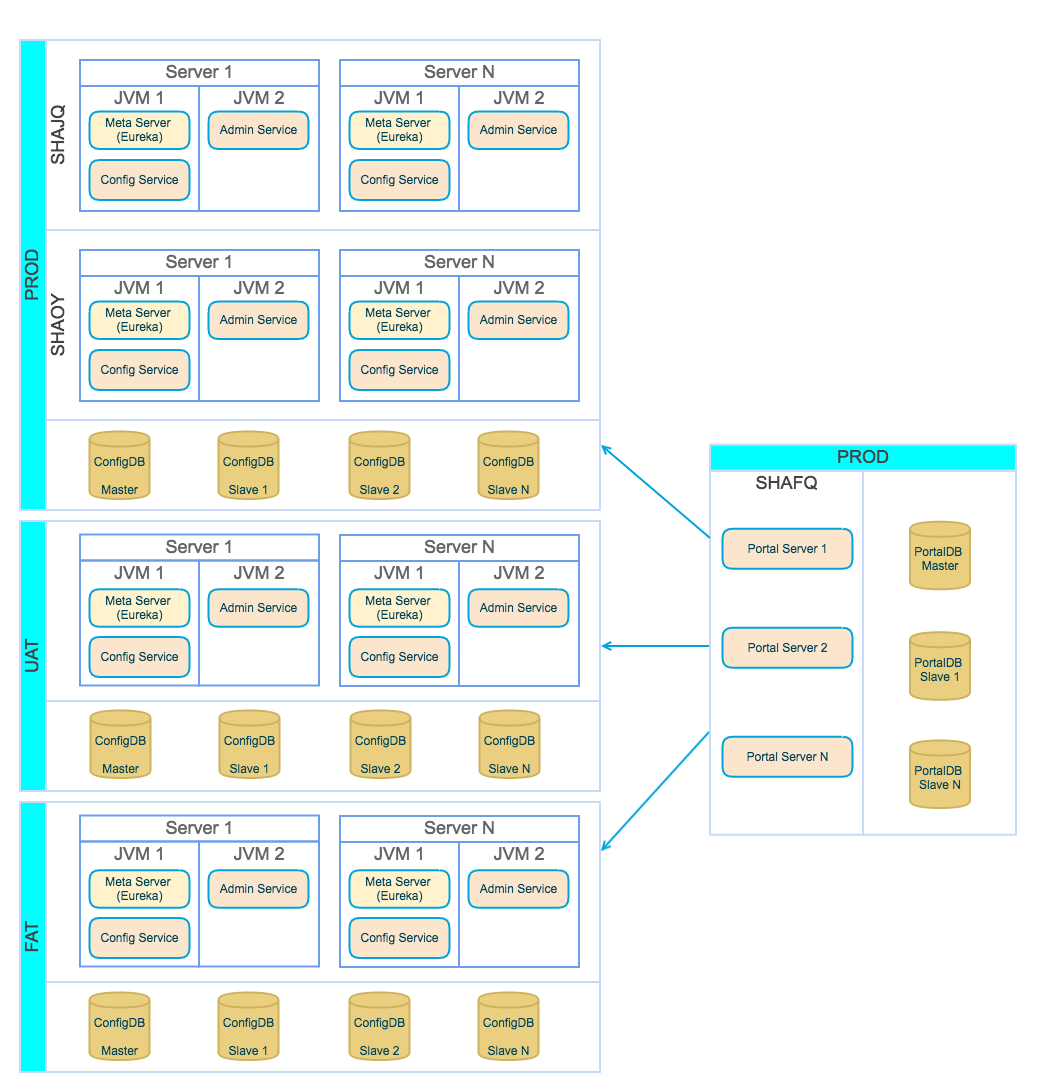Select Portal Server 2 in SHAFQ
Image resolution: width=1038 pixels, height=1091 pixels.
click(x=787, y=648)
